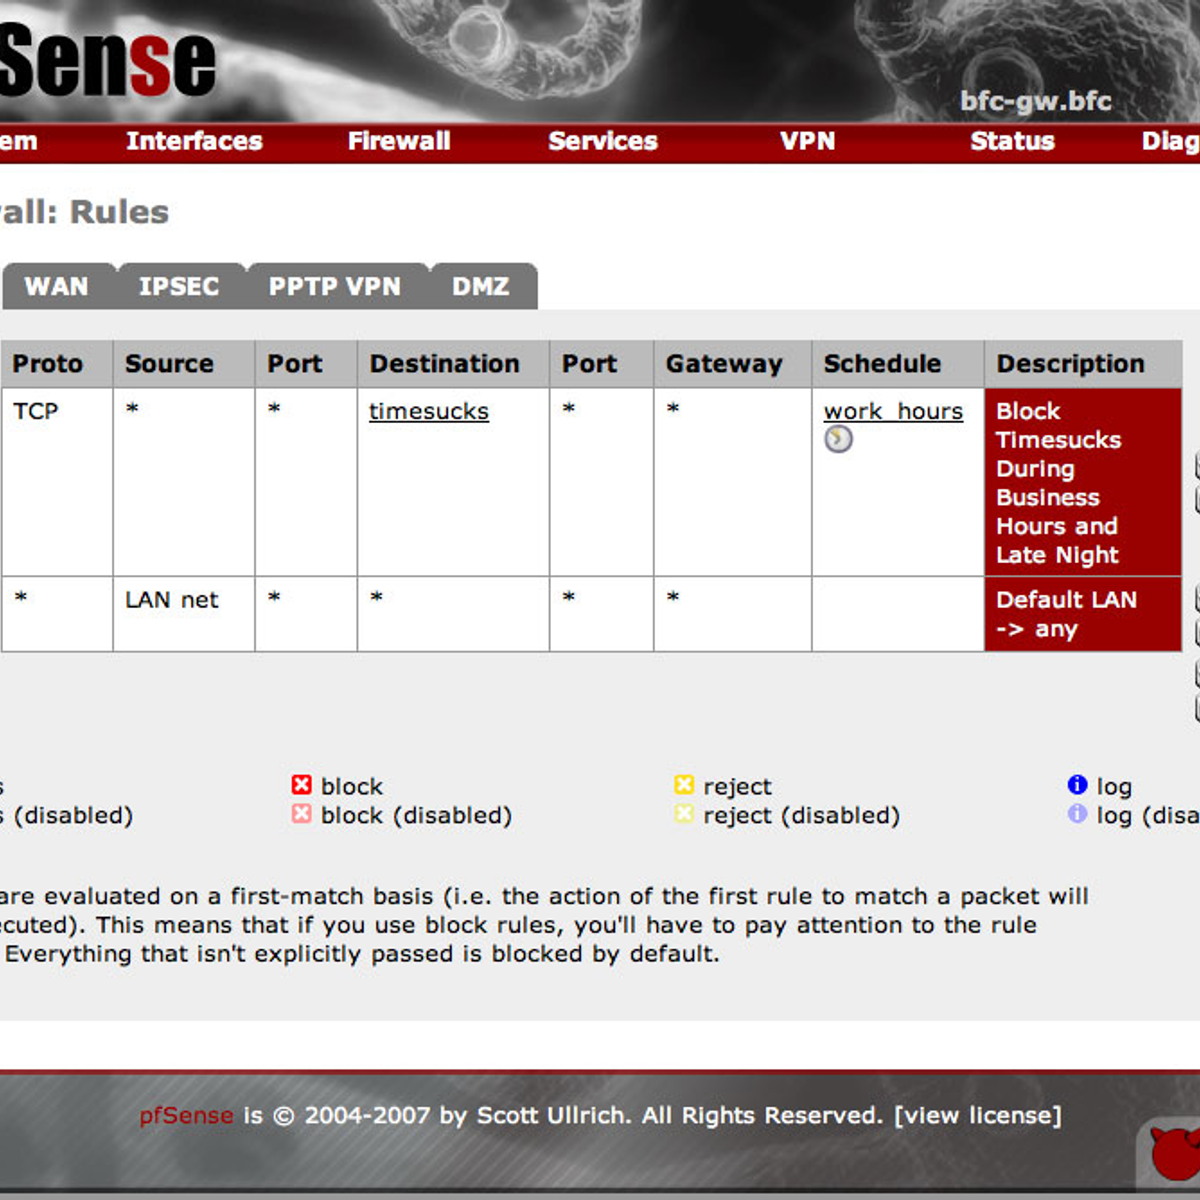Viewport: 1200px width, 1200px height.
Task: Click the block legend label
Action: click(352, 786)
